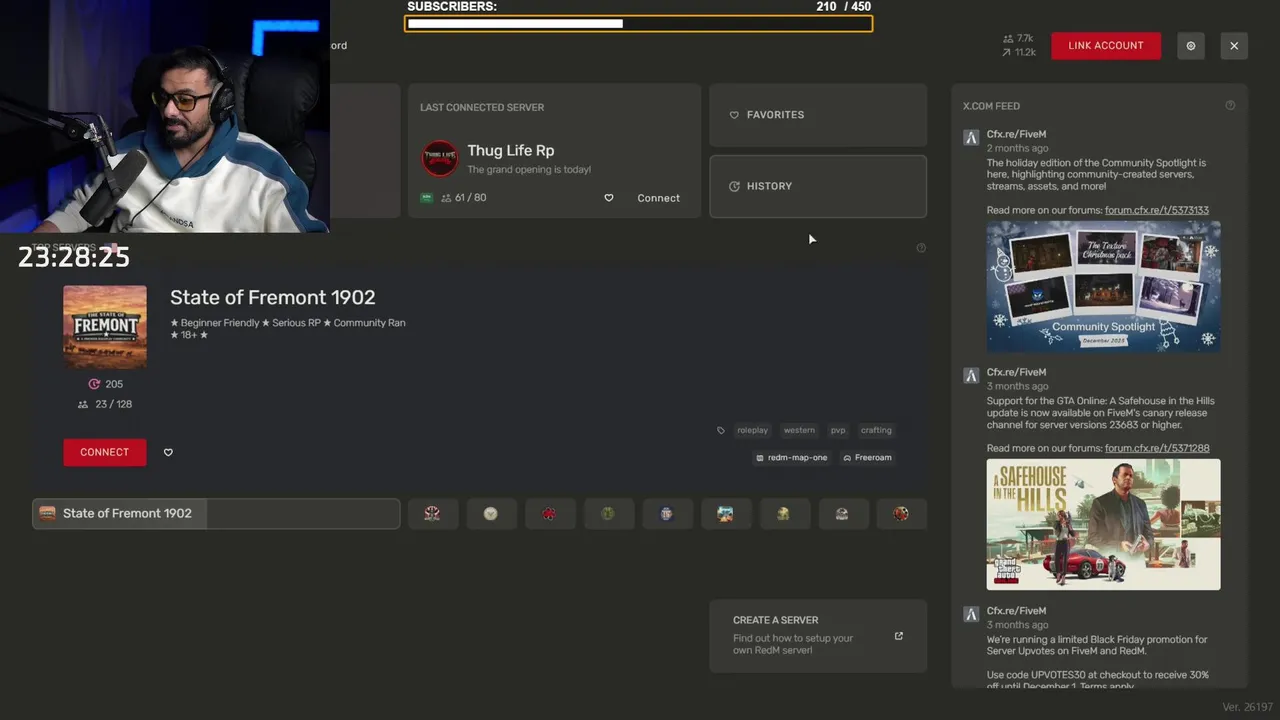Connect to State of Fremont 1902 server
Screen dimensions: 1280x720
click(105, 452)
